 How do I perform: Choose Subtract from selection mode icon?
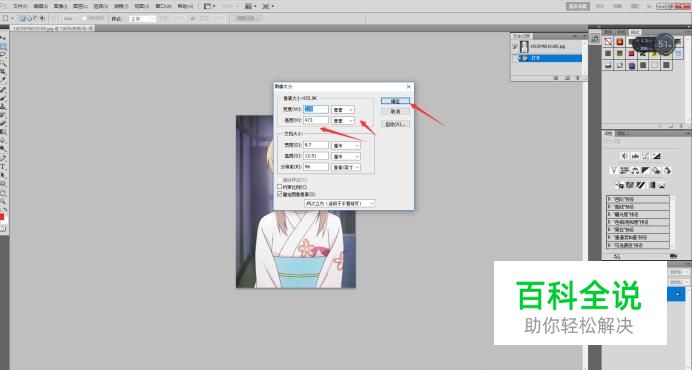click(36, 19)
